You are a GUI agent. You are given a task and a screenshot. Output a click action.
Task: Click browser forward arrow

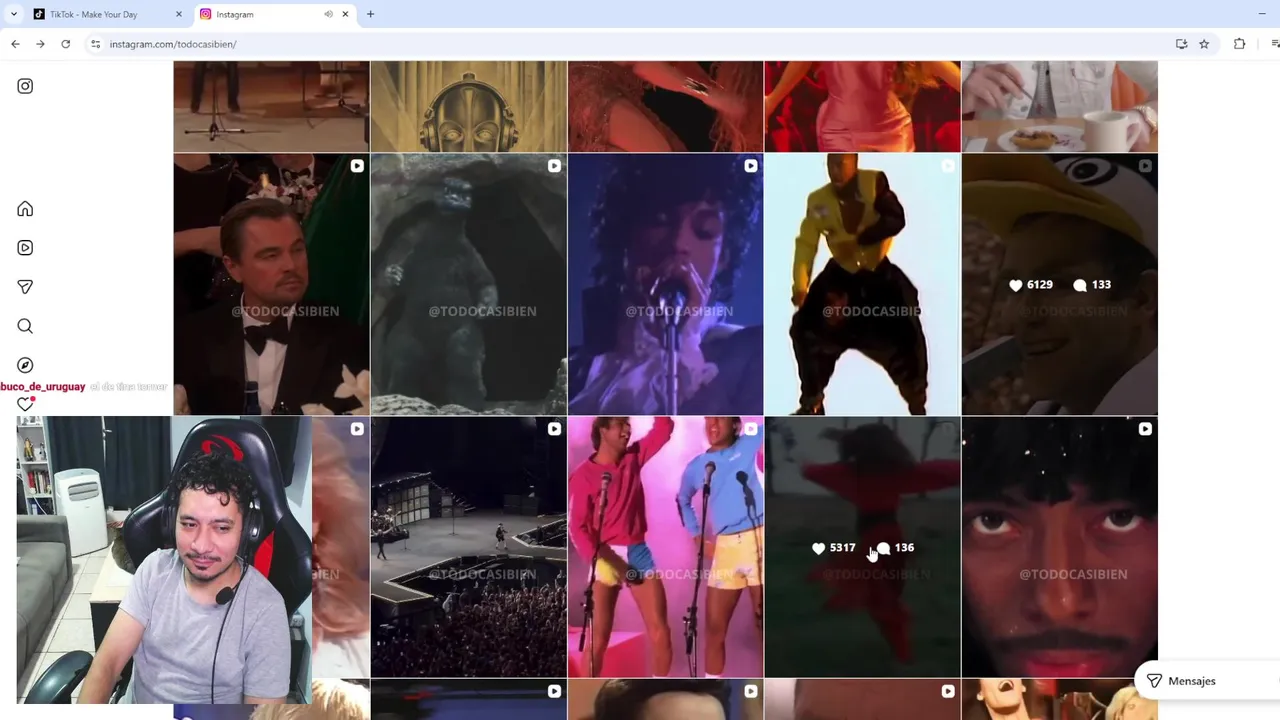40,44
